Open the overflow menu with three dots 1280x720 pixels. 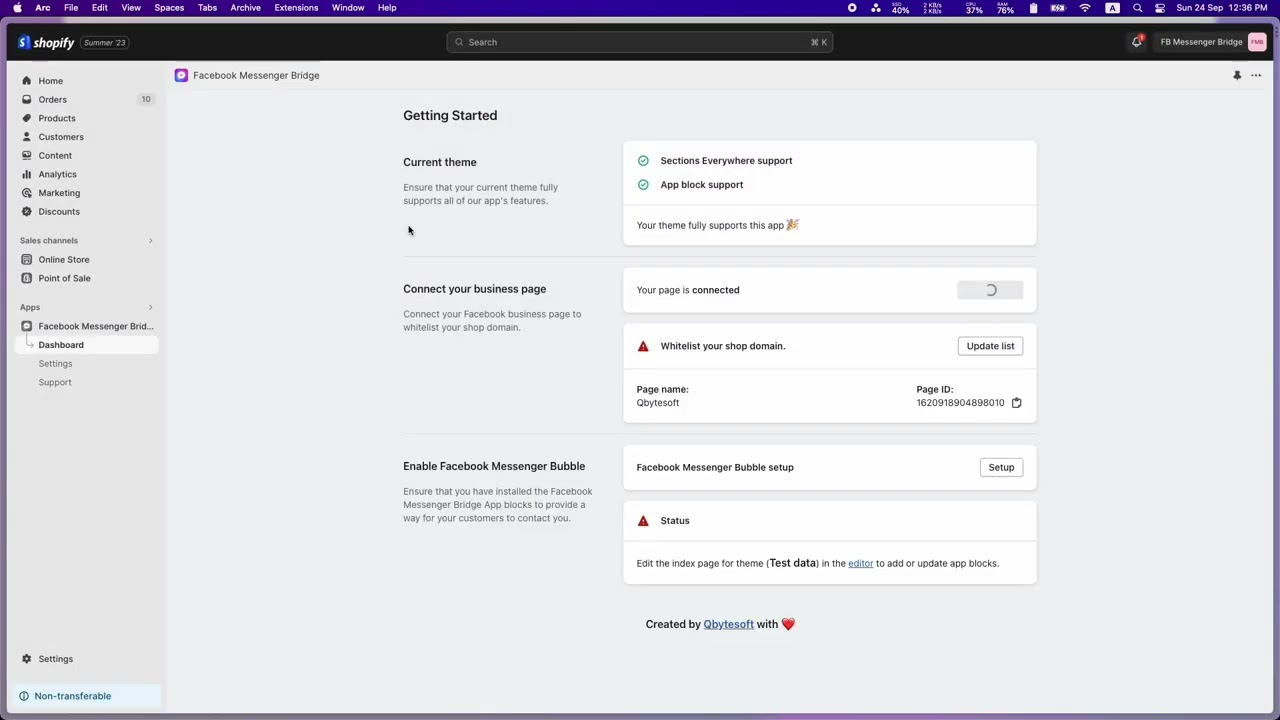(1256, 75)
